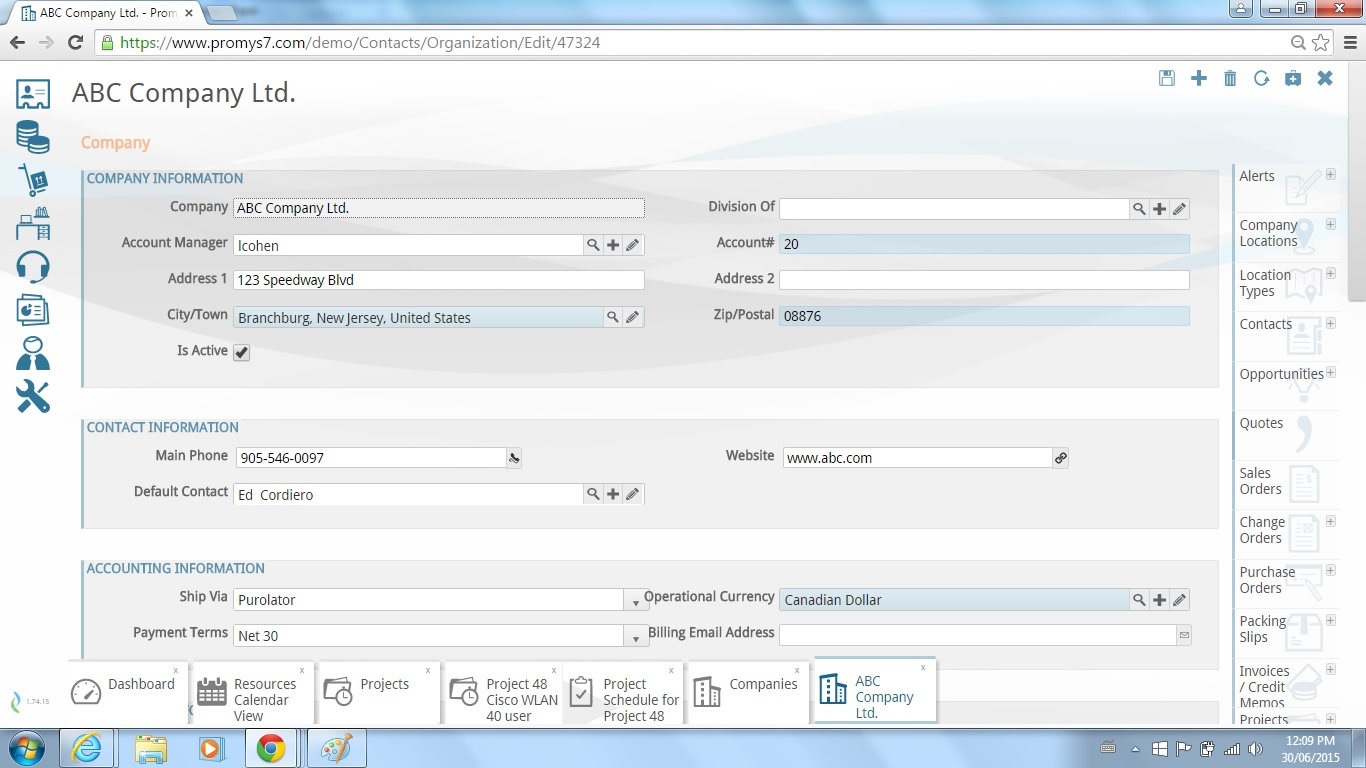The width and height of the screenshot is (1366, 768).
Task: Close the Dashboard tab with its x
Action: pyautogui.click(x=175, y=671)
